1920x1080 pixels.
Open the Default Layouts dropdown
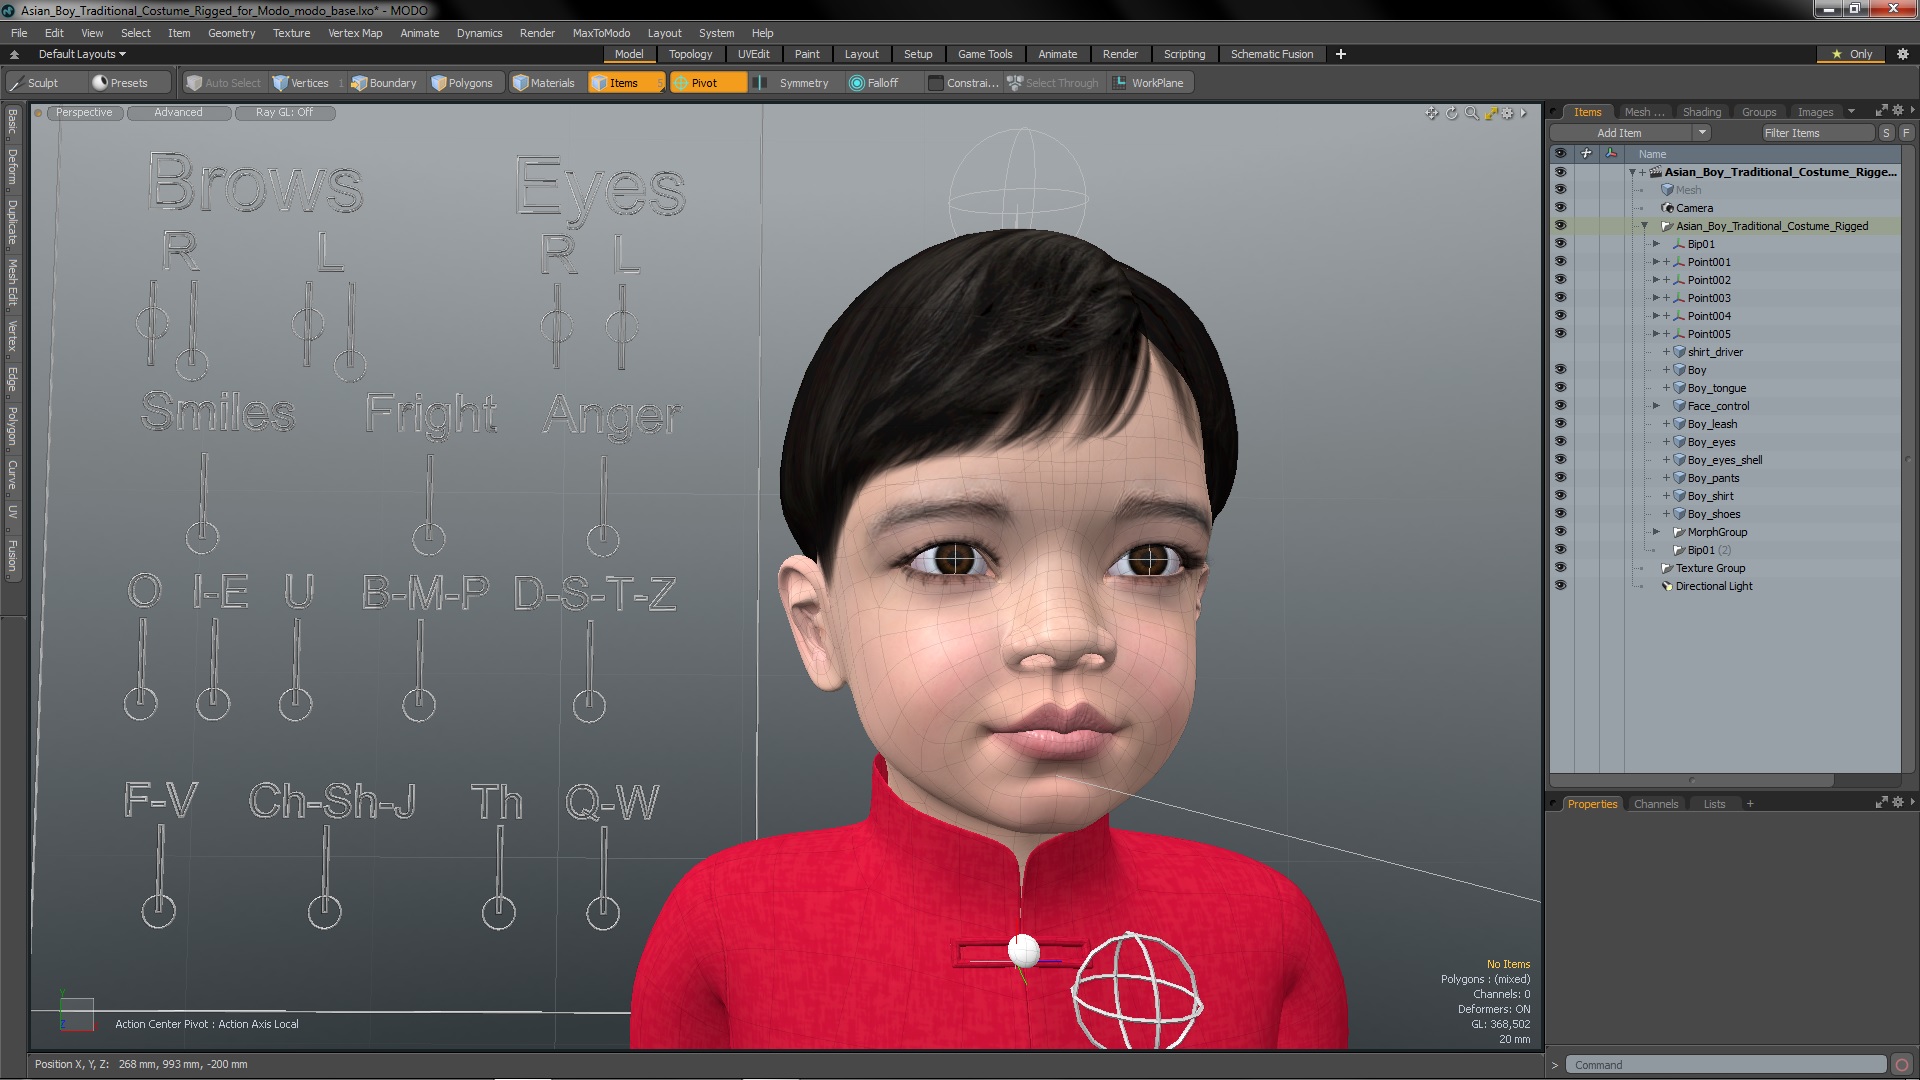tap(82, 54)
